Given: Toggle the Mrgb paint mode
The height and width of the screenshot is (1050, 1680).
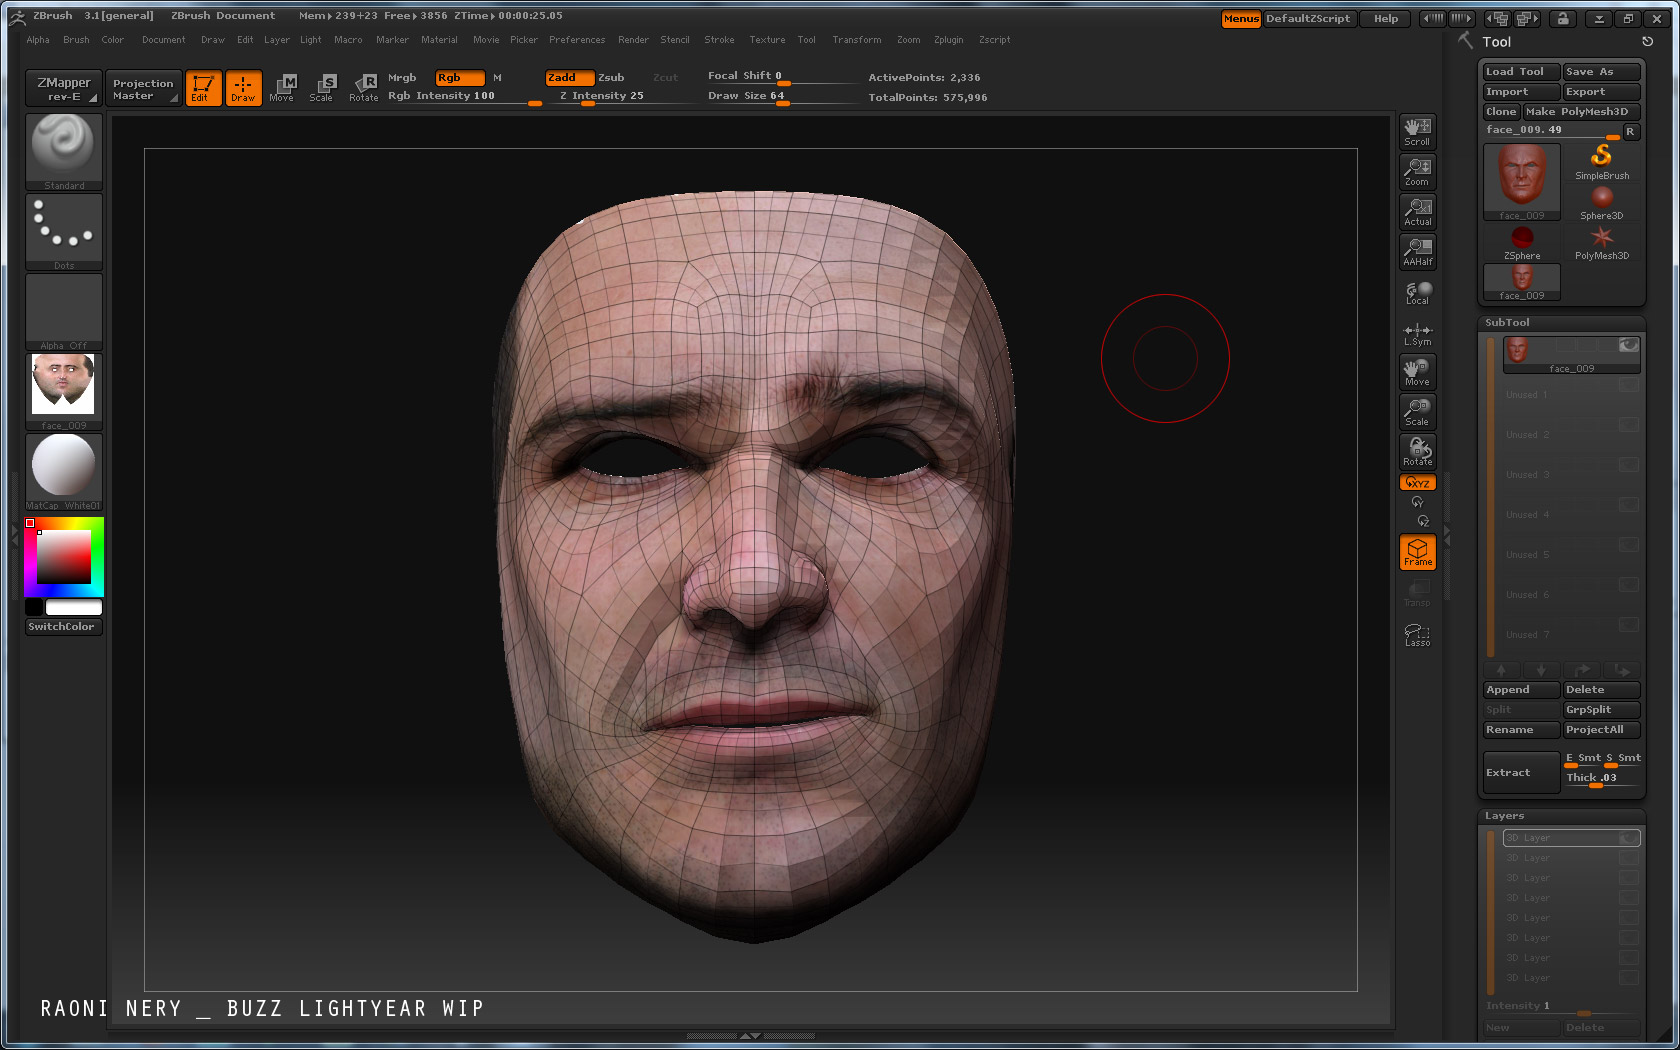Looking at the screenshot, I should 402,78.
